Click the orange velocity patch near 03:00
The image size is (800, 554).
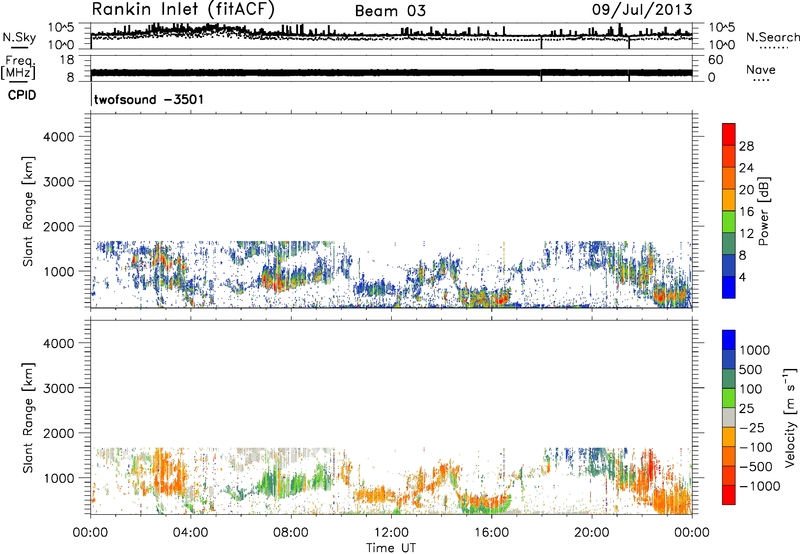coord(168,472)
